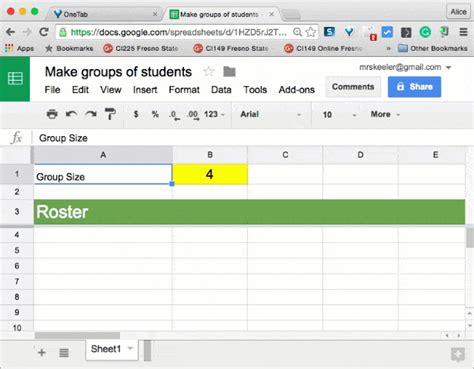Expand the More toolbar options
Screen dimensions: 474x369
(385, 114)
